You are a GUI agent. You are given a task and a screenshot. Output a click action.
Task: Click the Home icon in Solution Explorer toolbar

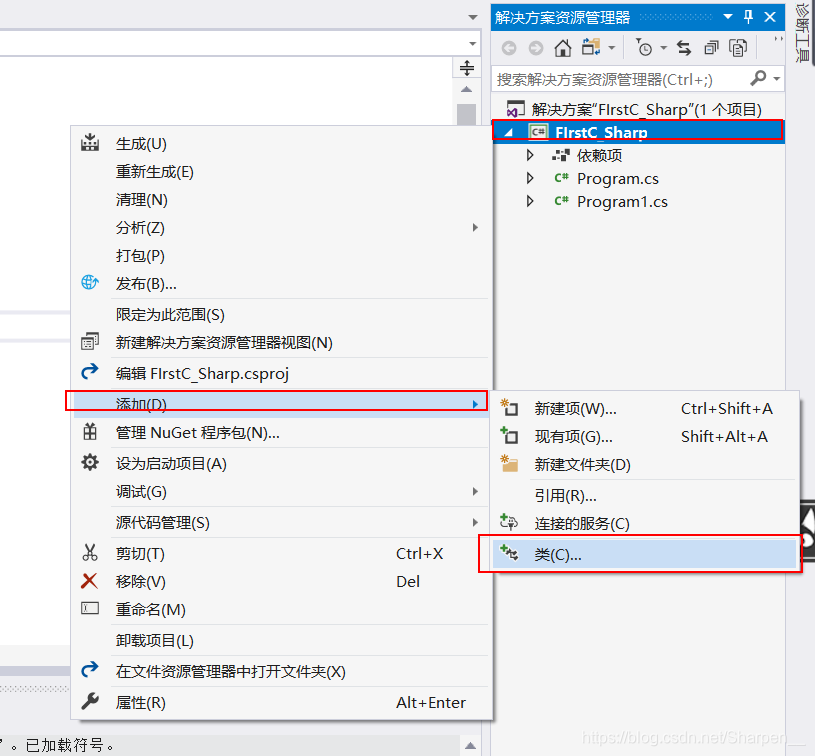point(562,48)
